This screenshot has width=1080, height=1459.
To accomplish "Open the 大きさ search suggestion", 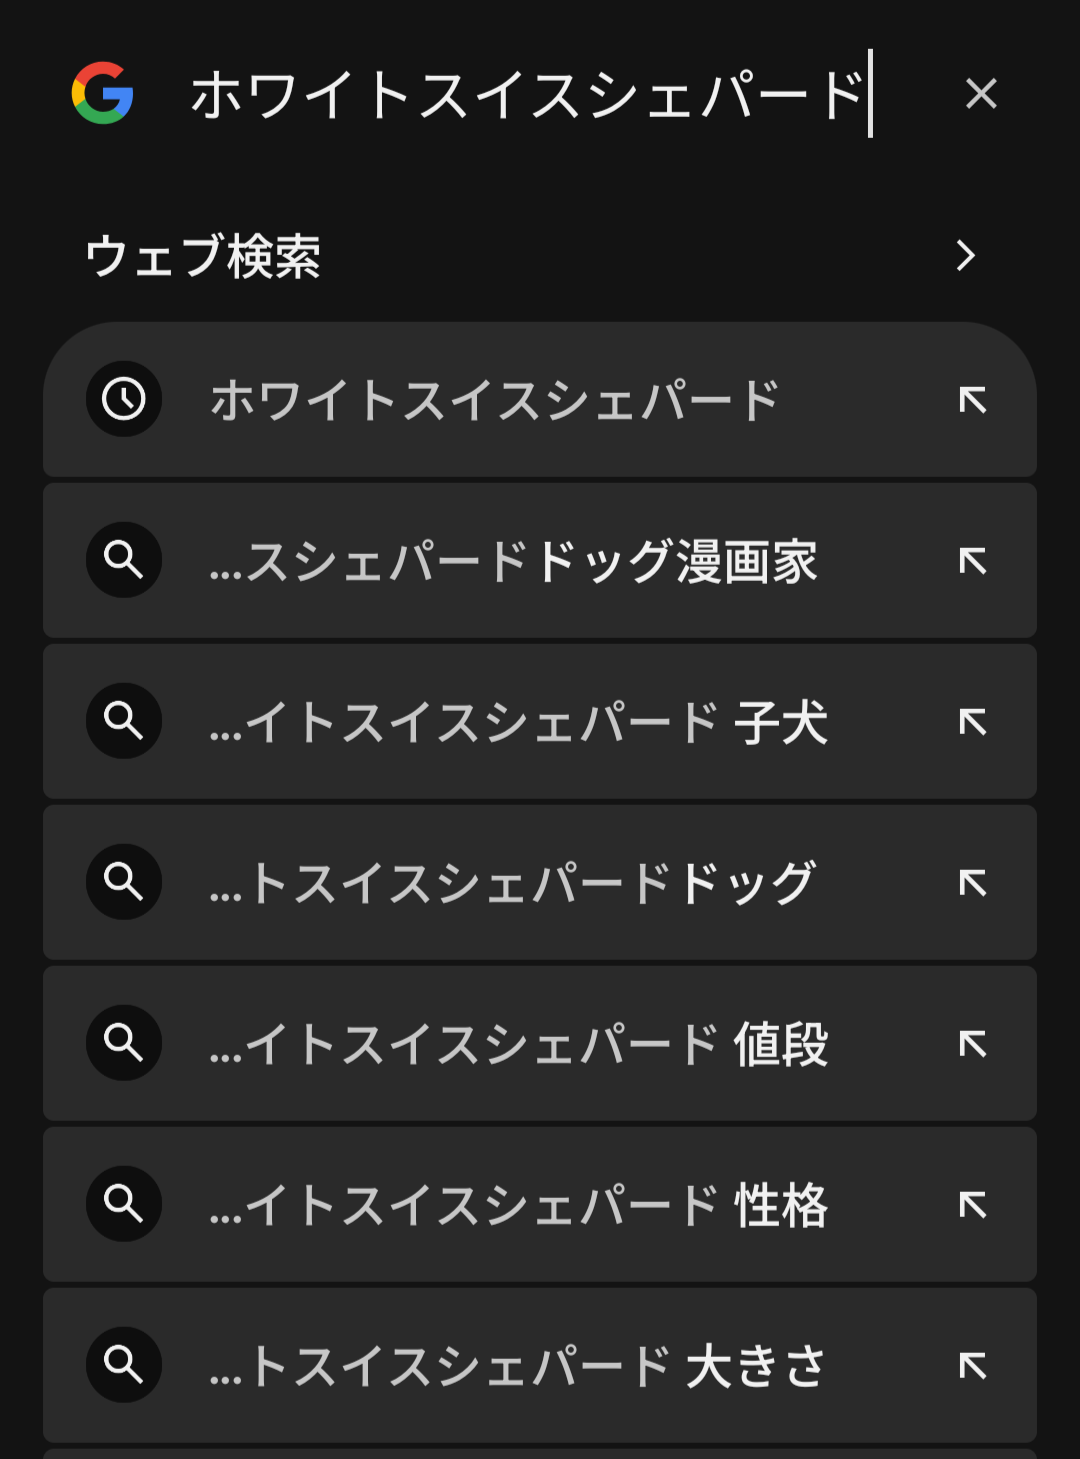I will click(x=518, y=1366).
